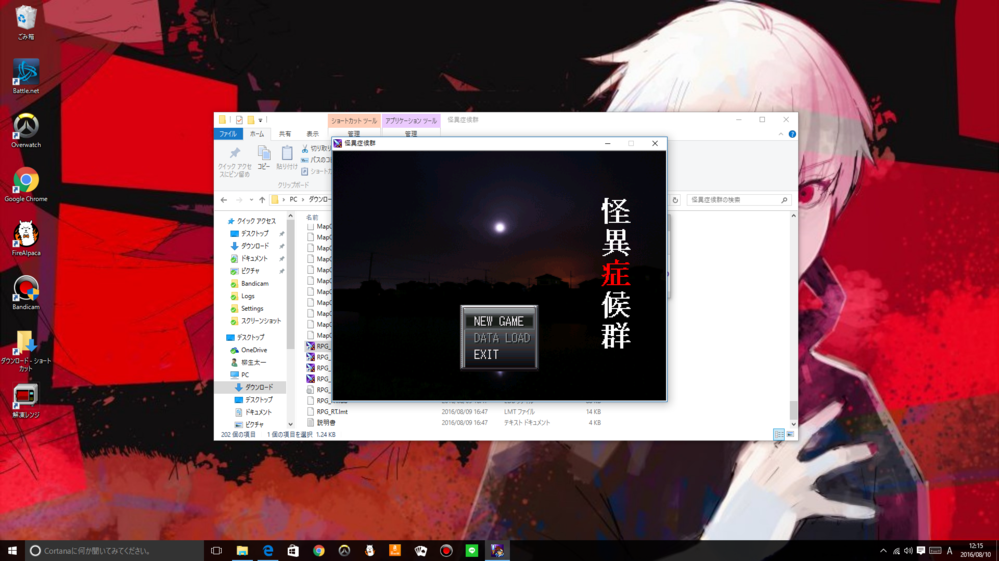Select スクリーンショット in the navigation pane
This screenshot has width=999, height=561.
tap(256, 321)
